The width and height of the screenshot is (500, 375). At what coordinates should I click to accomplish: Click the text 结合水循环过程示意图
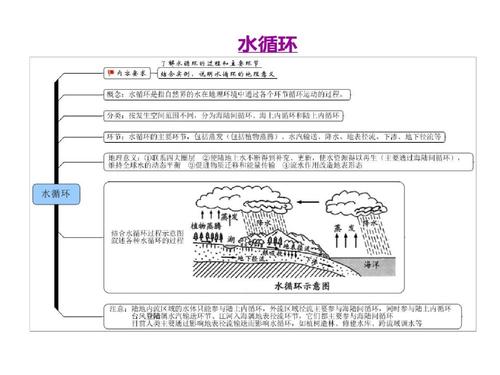[147, 233]
